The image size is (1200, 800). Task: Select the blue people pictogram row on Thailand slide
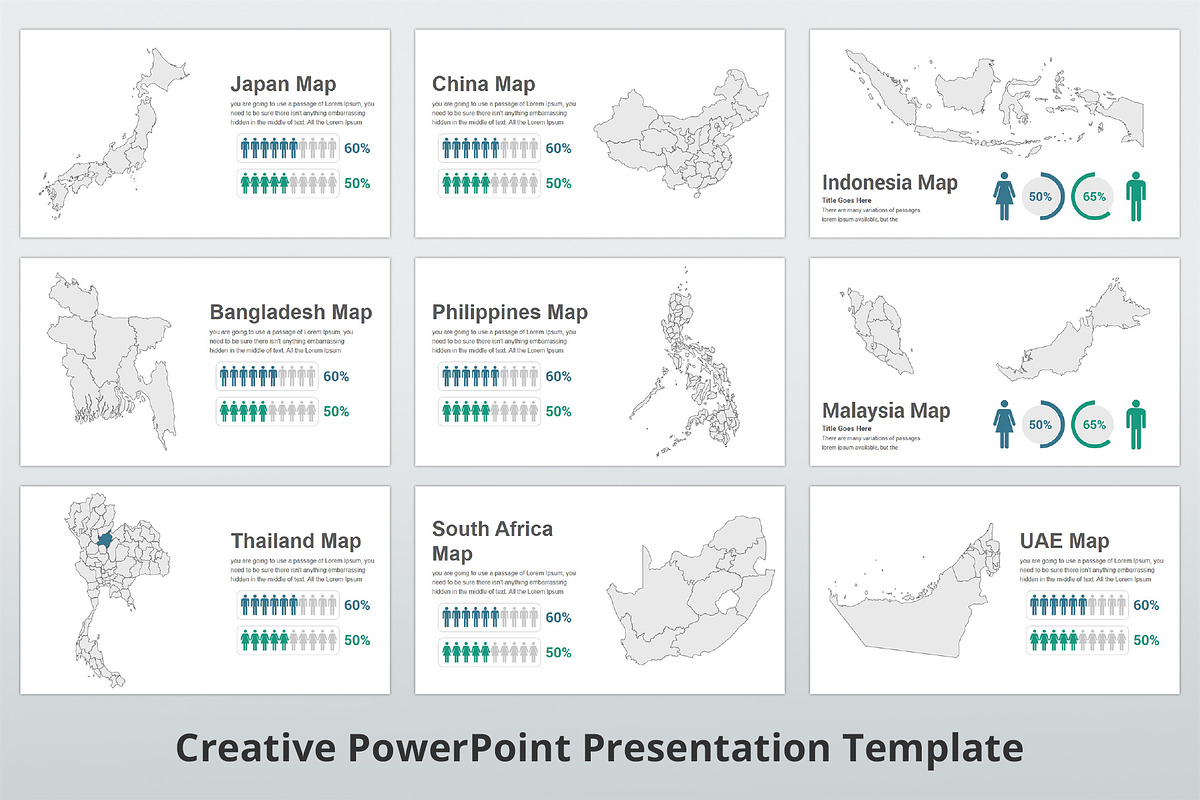[288, 605]
